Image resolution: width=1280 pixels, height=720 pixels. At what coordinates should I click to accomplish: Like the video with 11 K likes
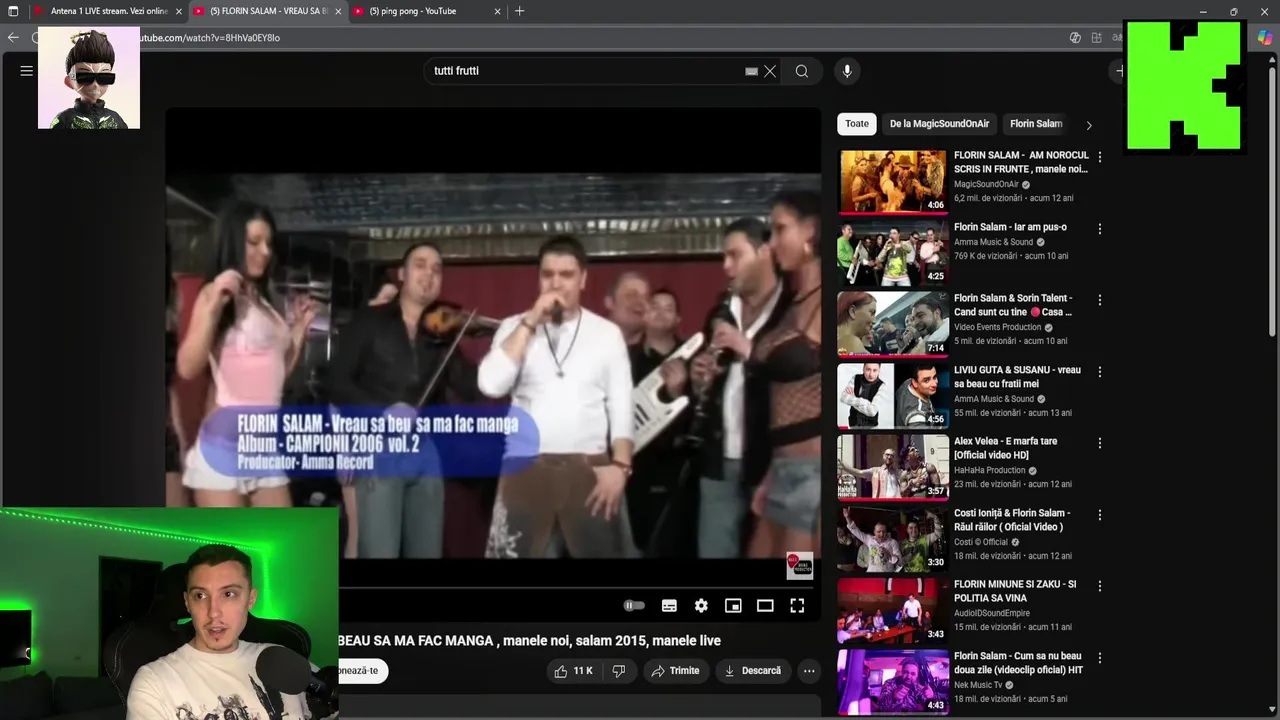[573, 671]
